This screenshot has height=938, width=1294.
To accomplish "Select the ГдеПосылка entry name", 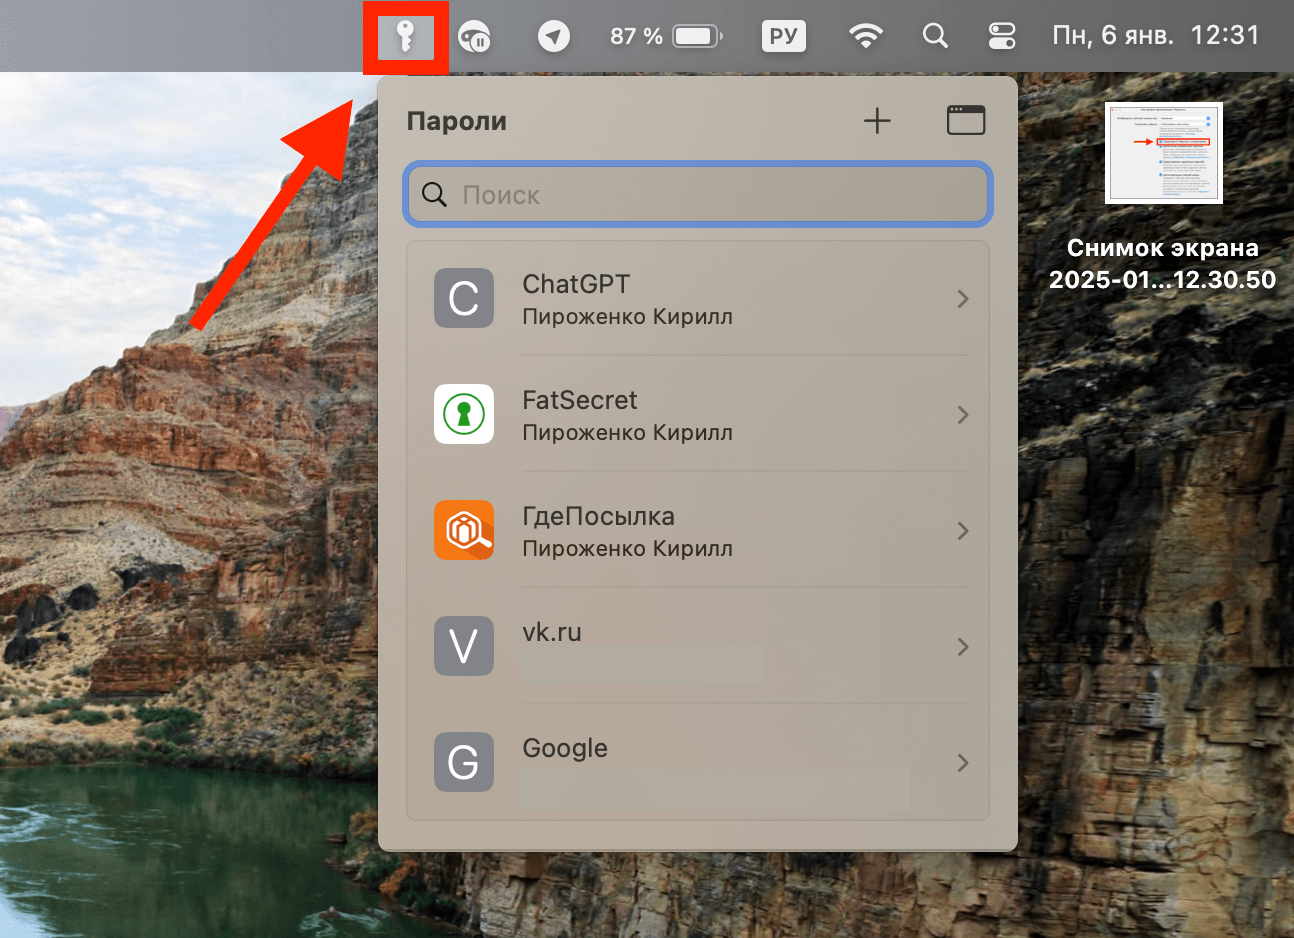I will tap(598, 517).
